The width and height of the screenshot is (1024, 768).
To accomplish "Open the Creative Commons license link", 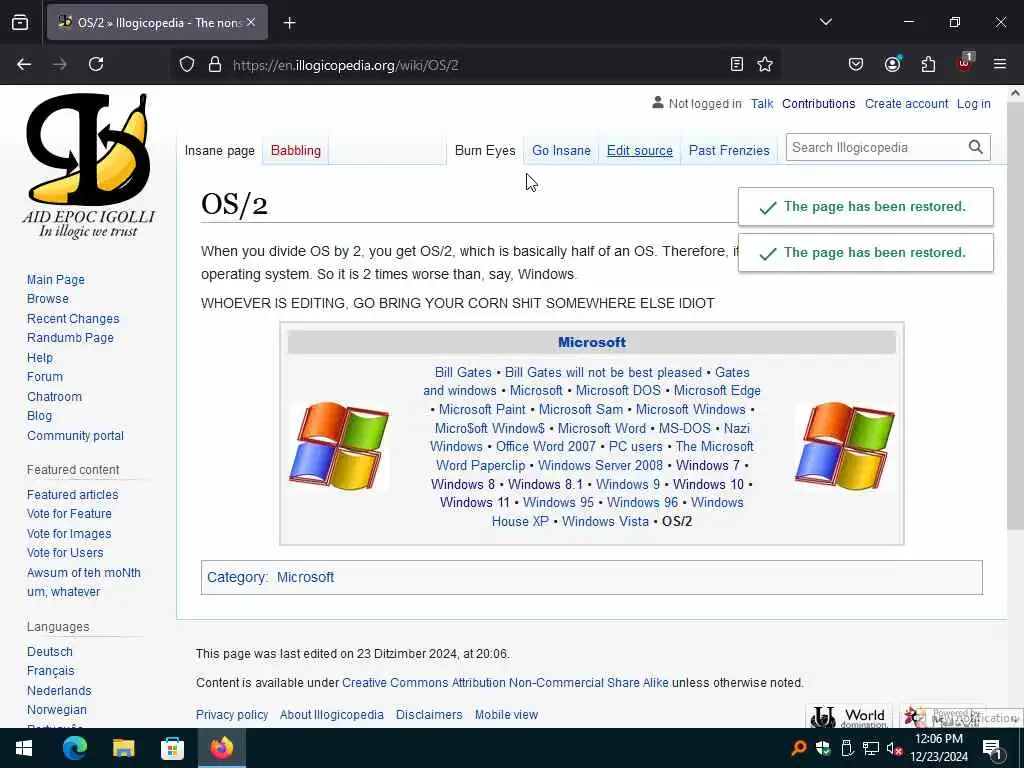I will click(x=505, y=682).
